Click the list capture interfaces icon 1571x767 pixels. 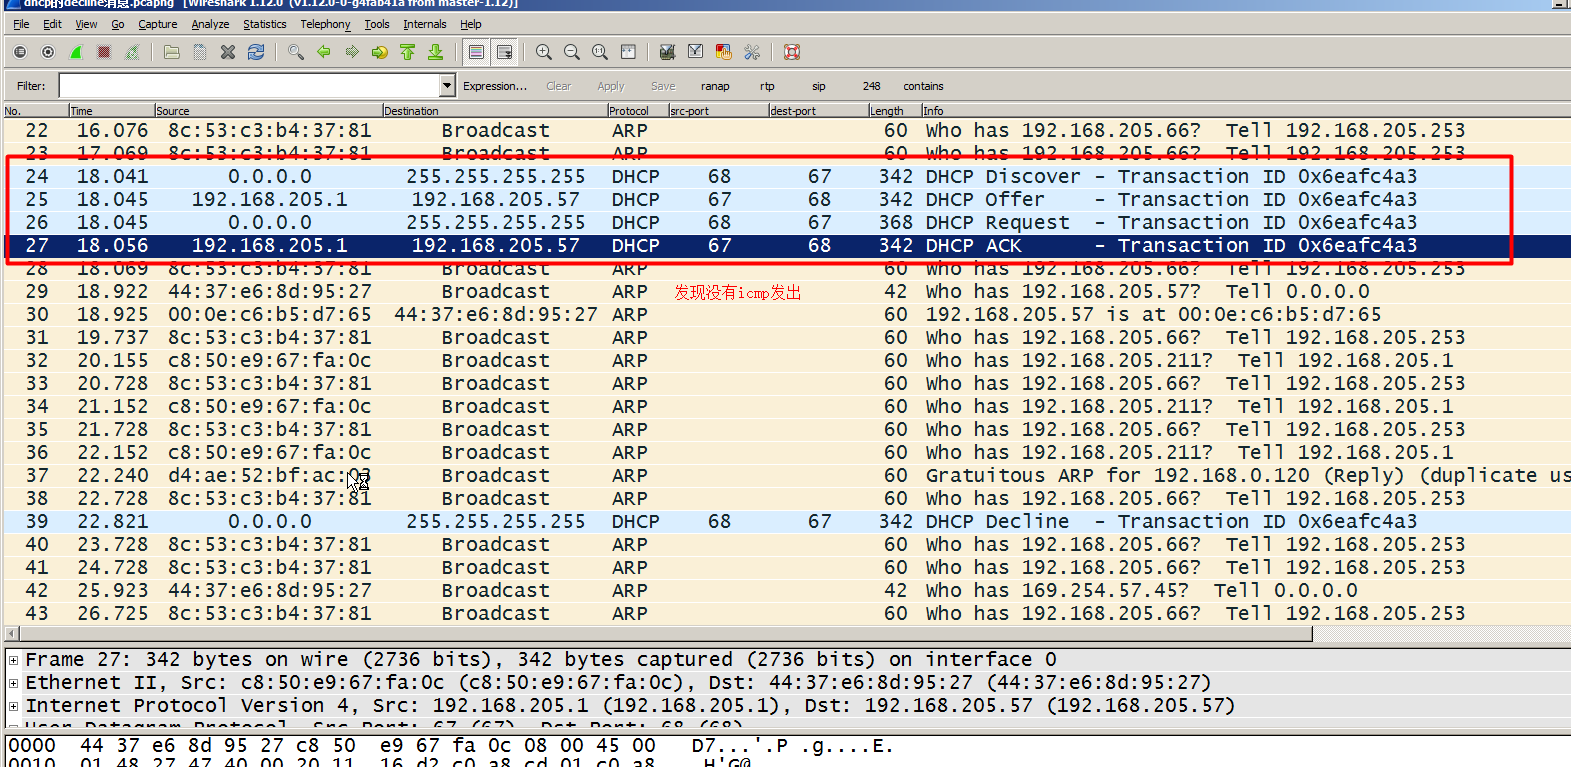pyautogui.click(x=20, y=52)
